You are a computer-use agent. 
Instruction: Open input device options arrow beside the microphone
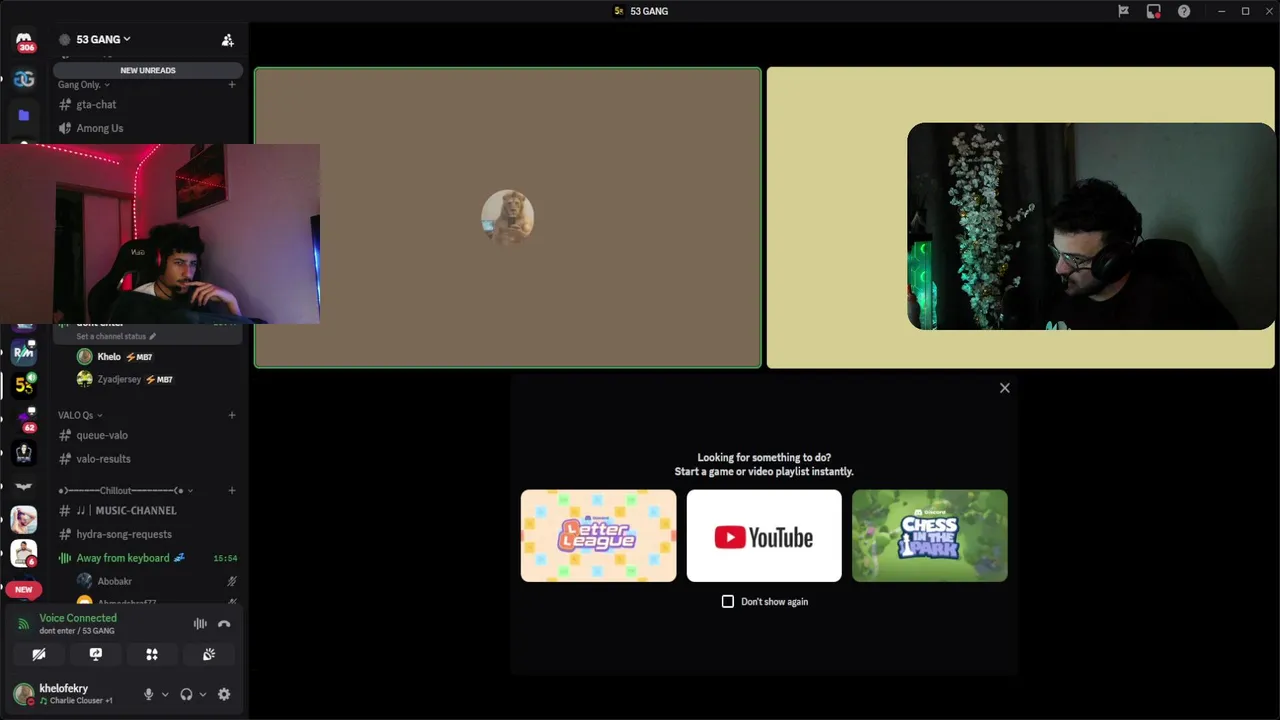click(x=165, y=694)
